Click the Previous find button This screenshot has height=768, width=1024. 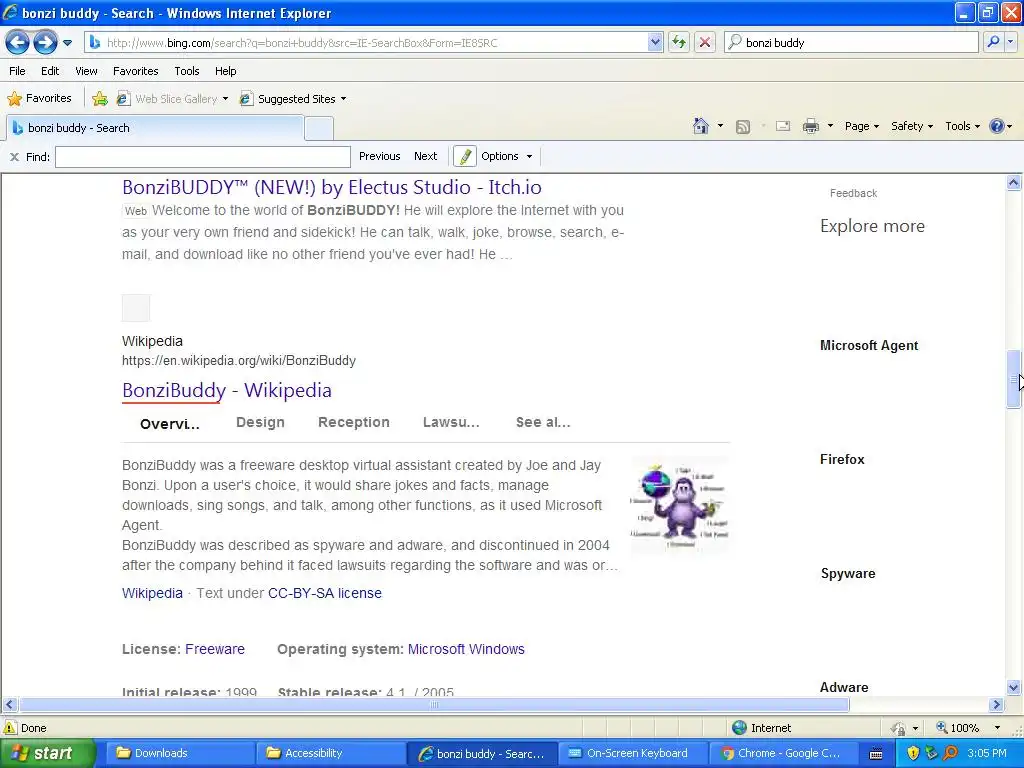(379, 156)
